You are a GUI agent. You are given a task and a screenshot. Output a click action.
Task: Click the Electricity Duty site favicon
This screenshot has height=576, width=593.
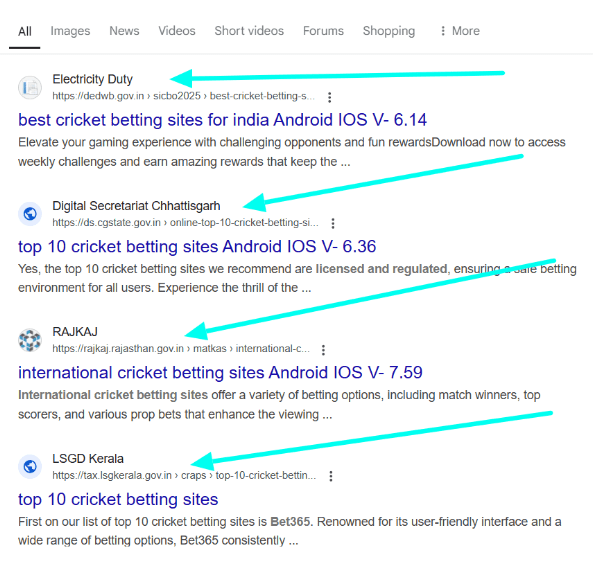pyautogui.click(x=30, y=88)
